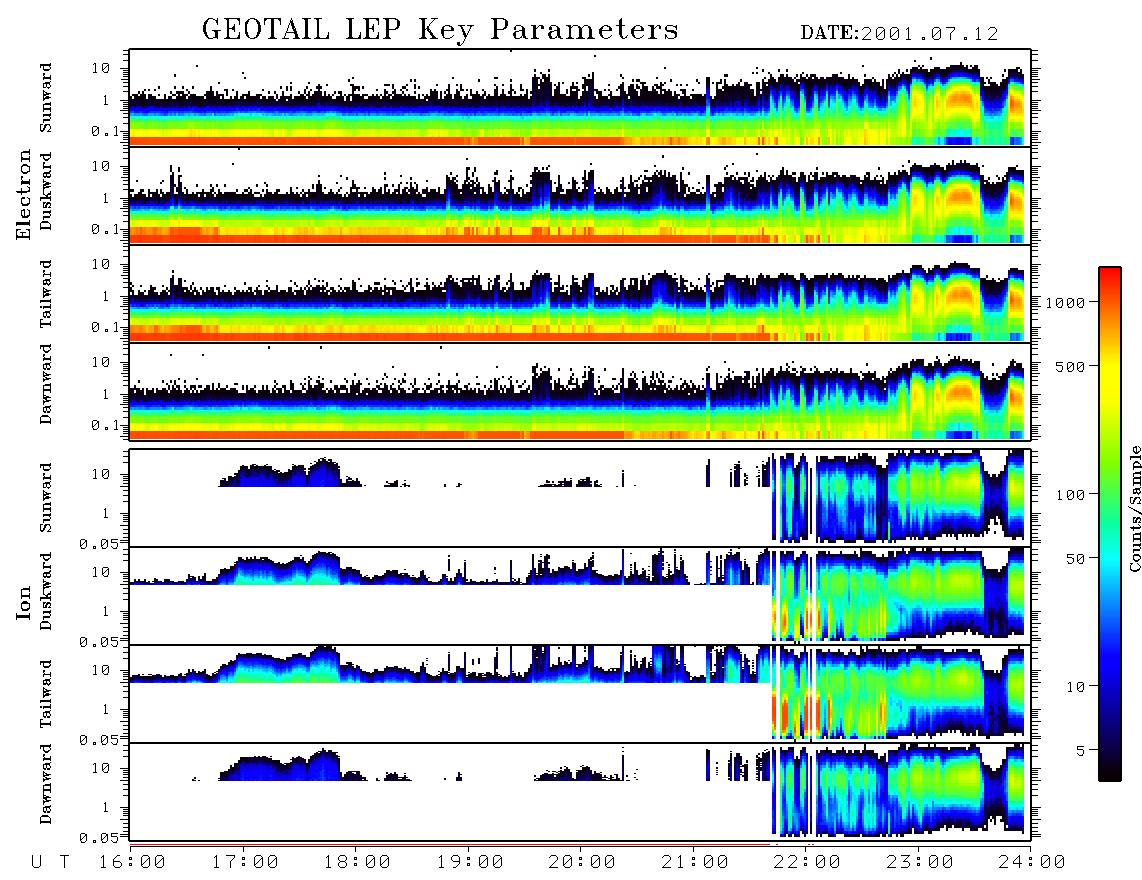Viewport: 1142px width, 880px height.
Task: Click the 16:00 time axis label
Action: (x=132, y=863)
